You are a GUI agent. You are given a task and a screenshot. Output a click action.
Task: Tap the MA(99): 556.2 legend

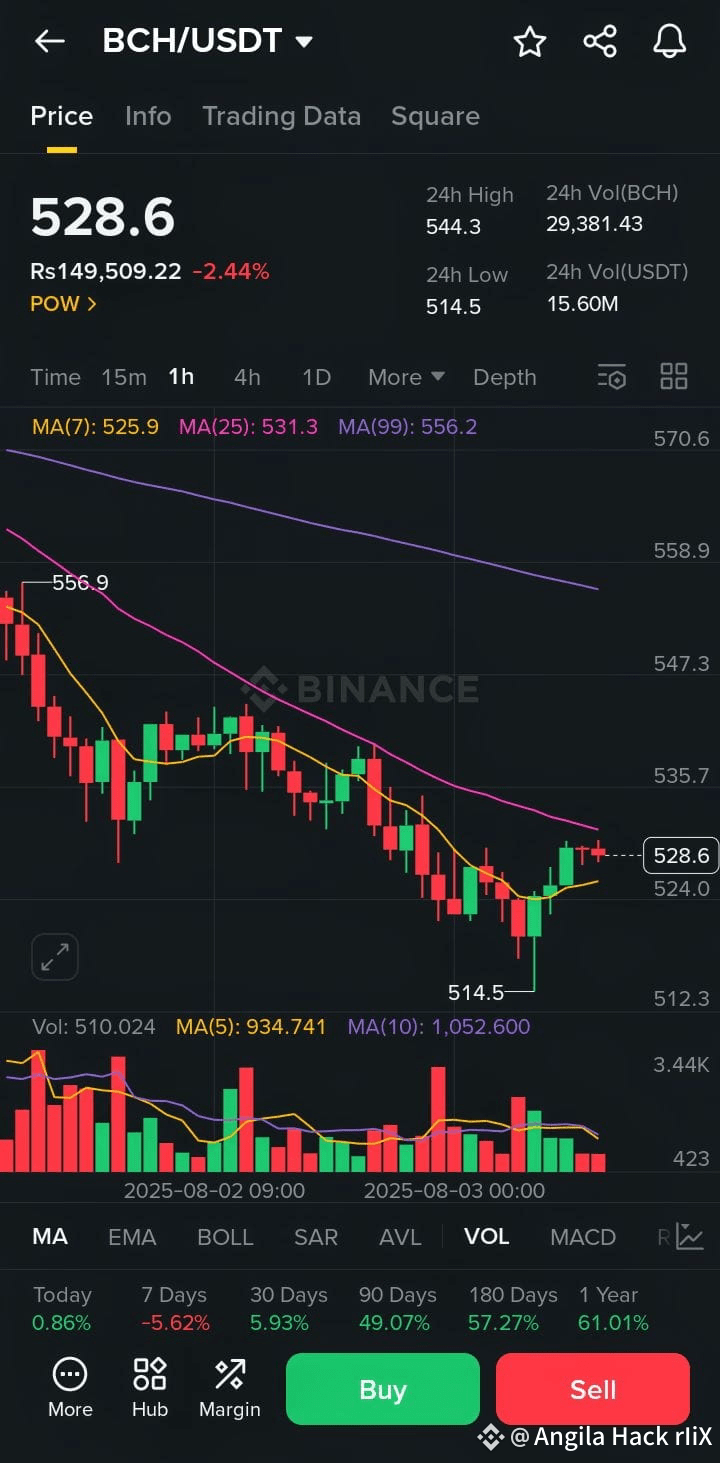(x=407, y=427)
